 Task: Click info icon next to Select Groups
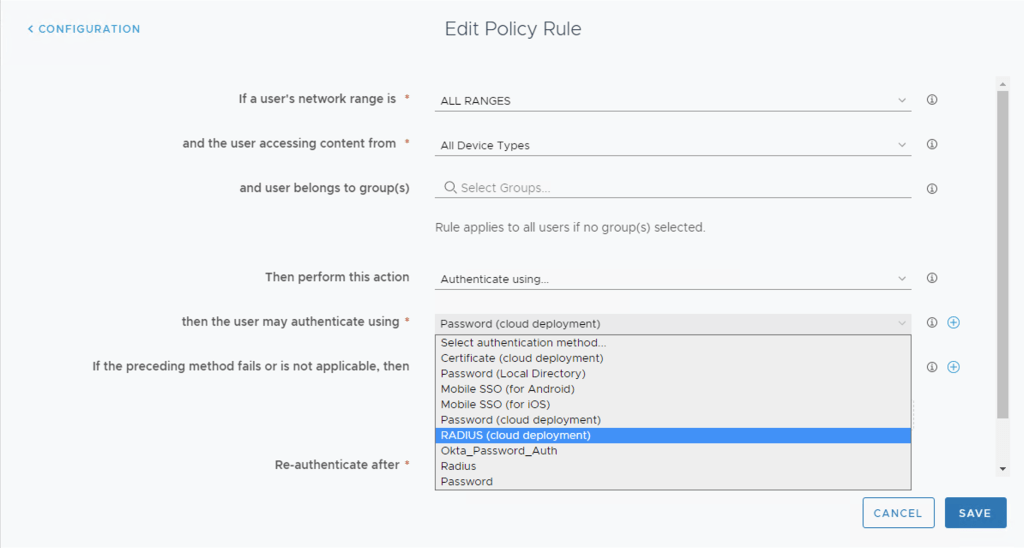point(932,188)
